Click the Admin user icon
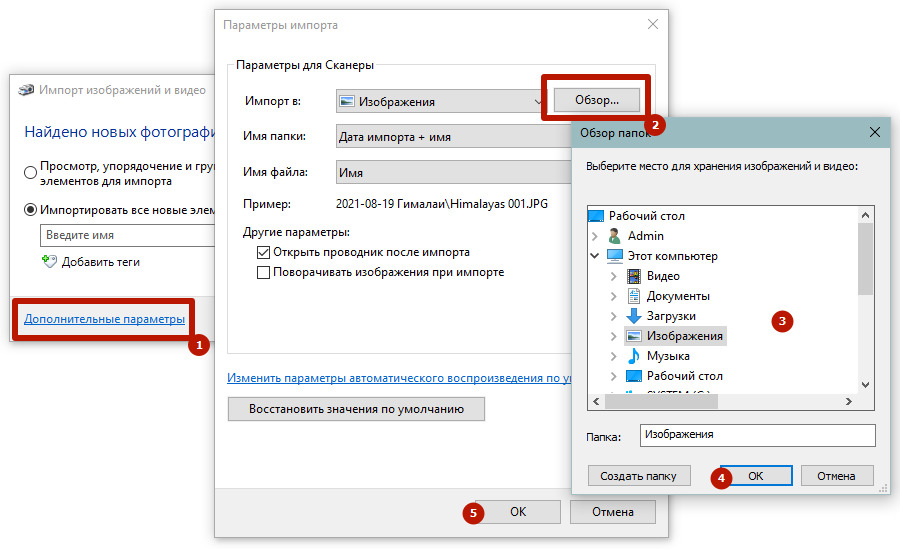The width and height of the screenshot is (900, 549). (x=615, y=236)
